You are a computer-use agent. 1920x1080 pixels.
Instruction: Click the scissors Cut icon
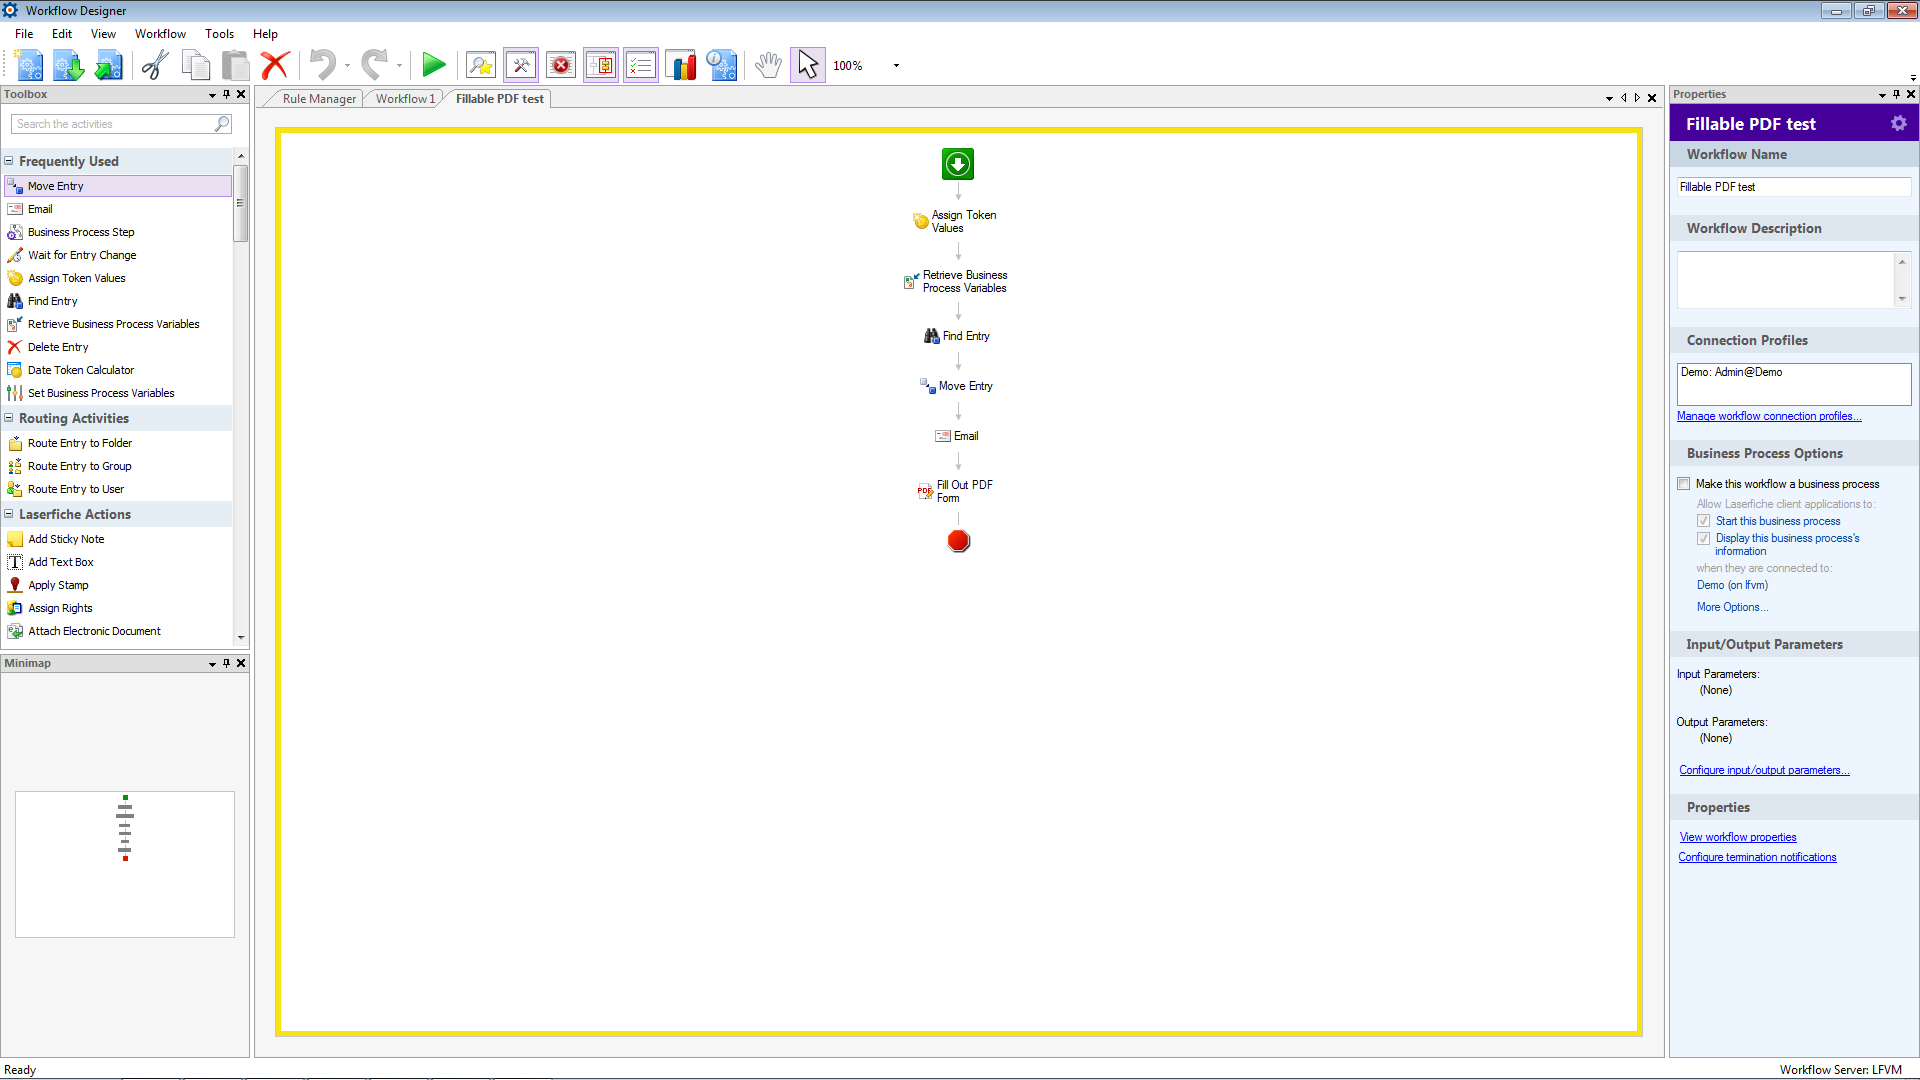pos(155,66)
